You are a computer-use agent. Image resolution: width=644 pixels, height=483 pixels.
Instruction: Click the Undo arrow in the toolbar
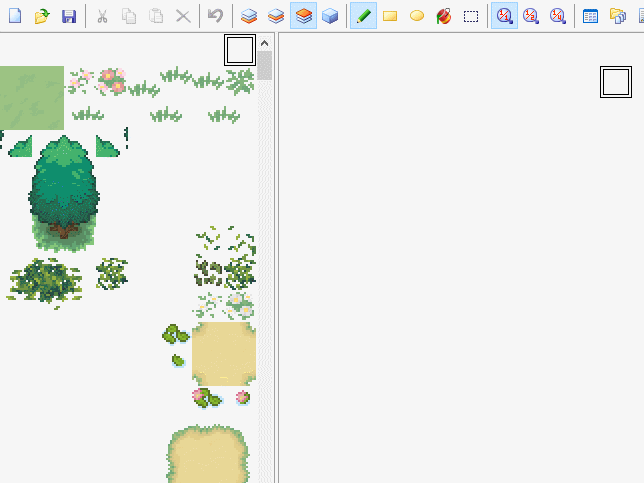[x=215, y=16]
